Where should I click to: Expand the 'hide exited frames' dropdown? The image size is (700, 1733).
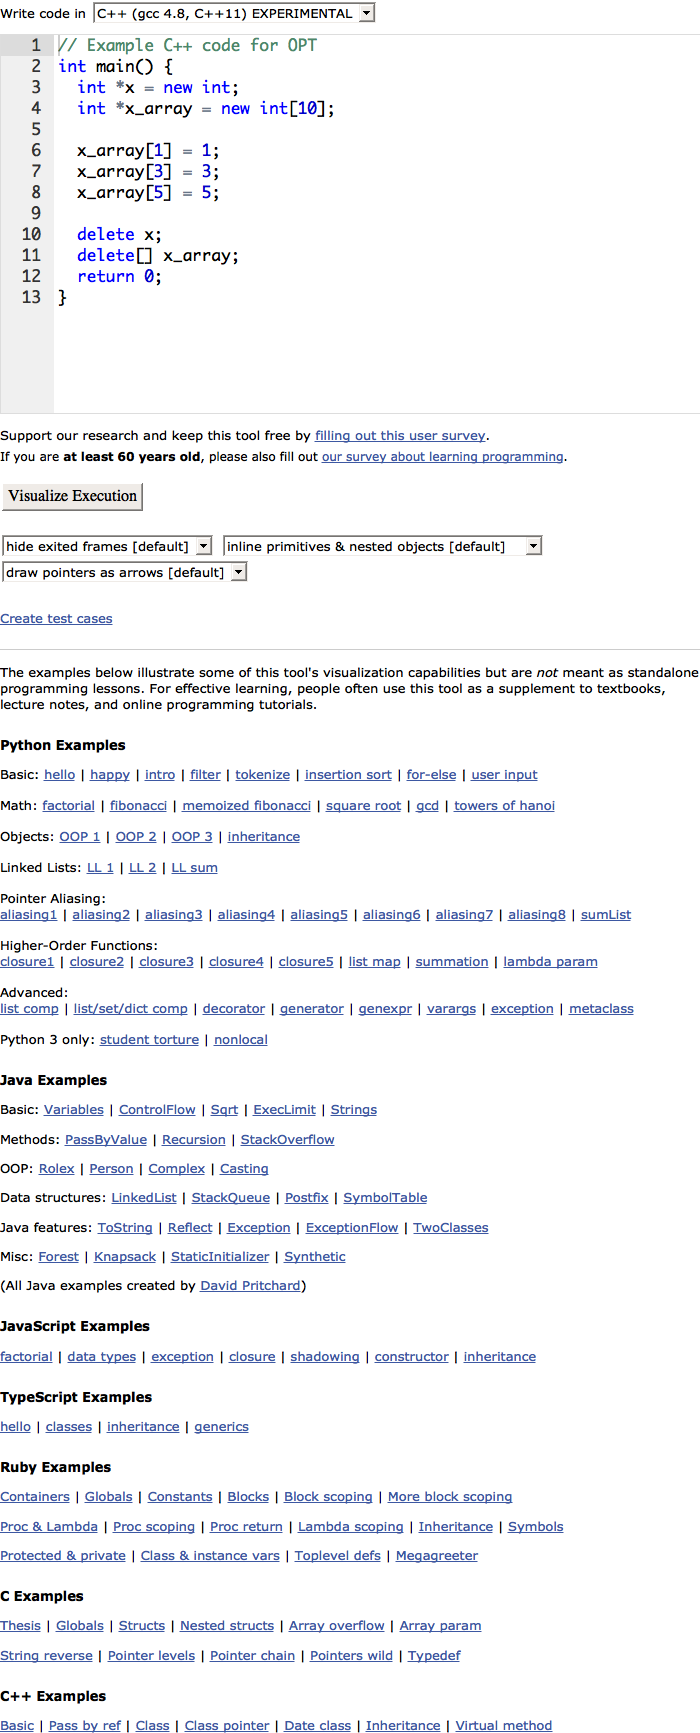107,546
